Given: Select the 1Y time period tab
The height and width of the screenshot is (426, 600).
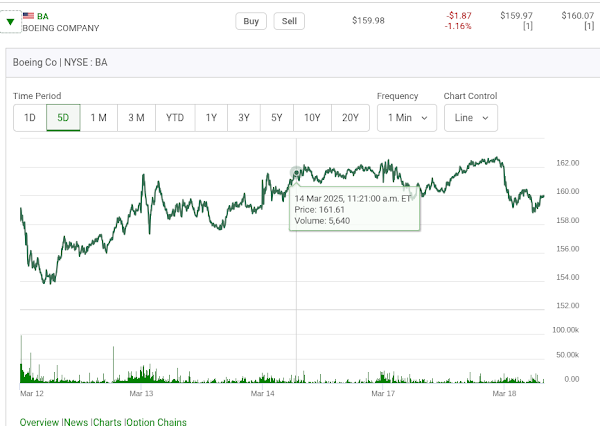Looking at the screenshot, I should (211, 118).
